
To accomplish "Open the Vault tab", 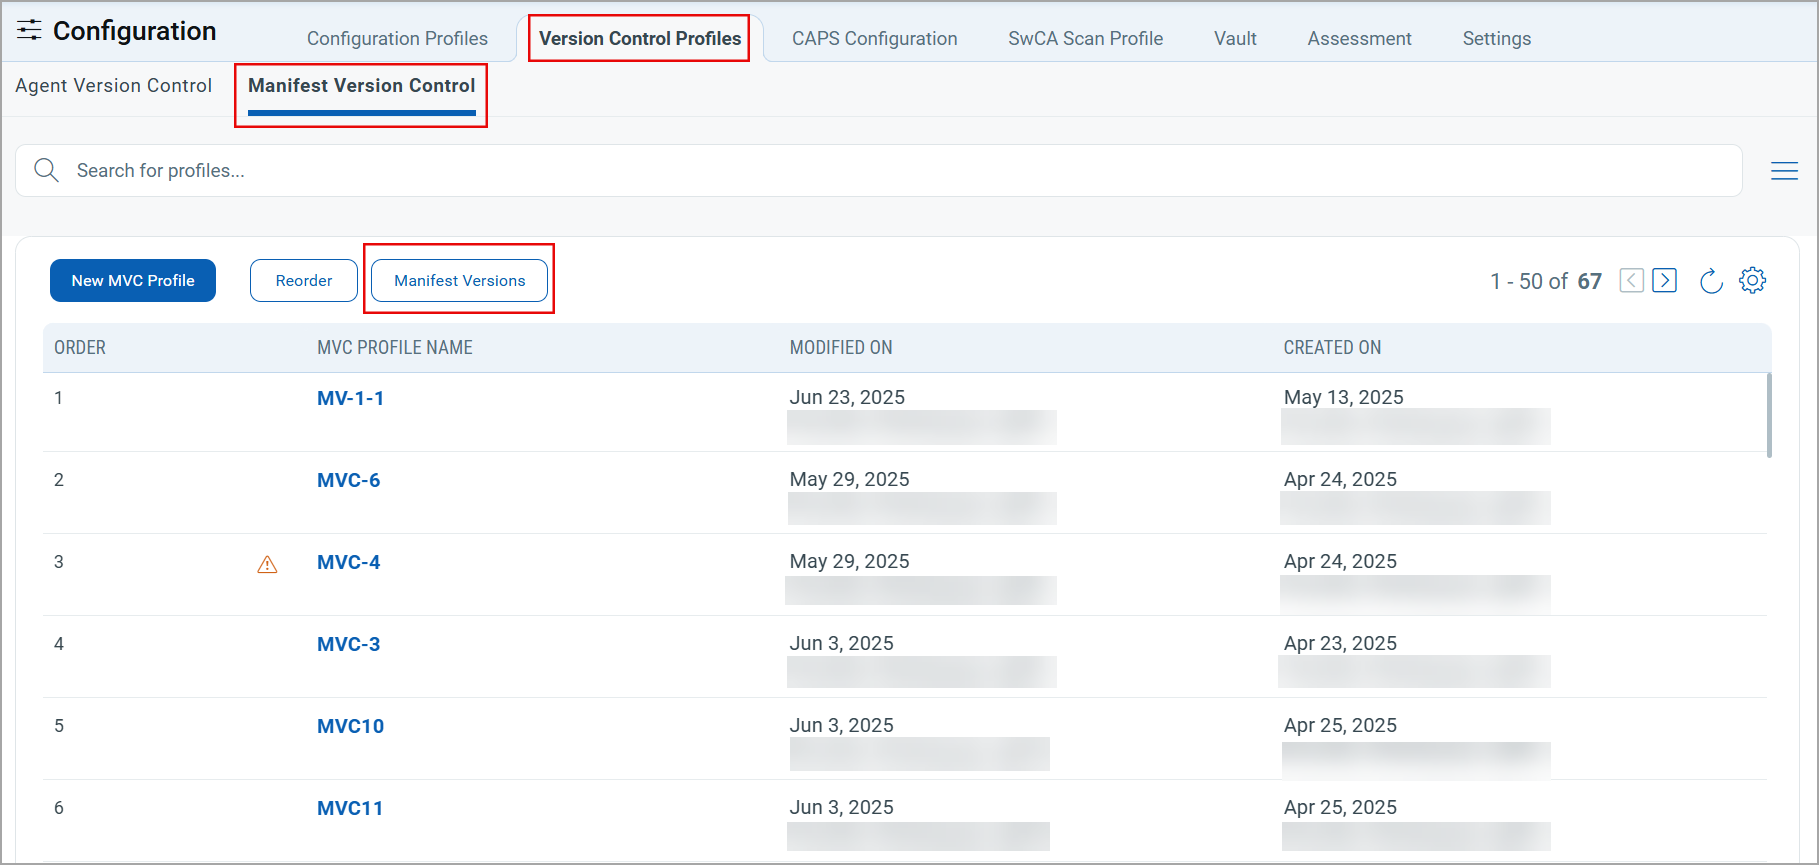I will 1235,38.
